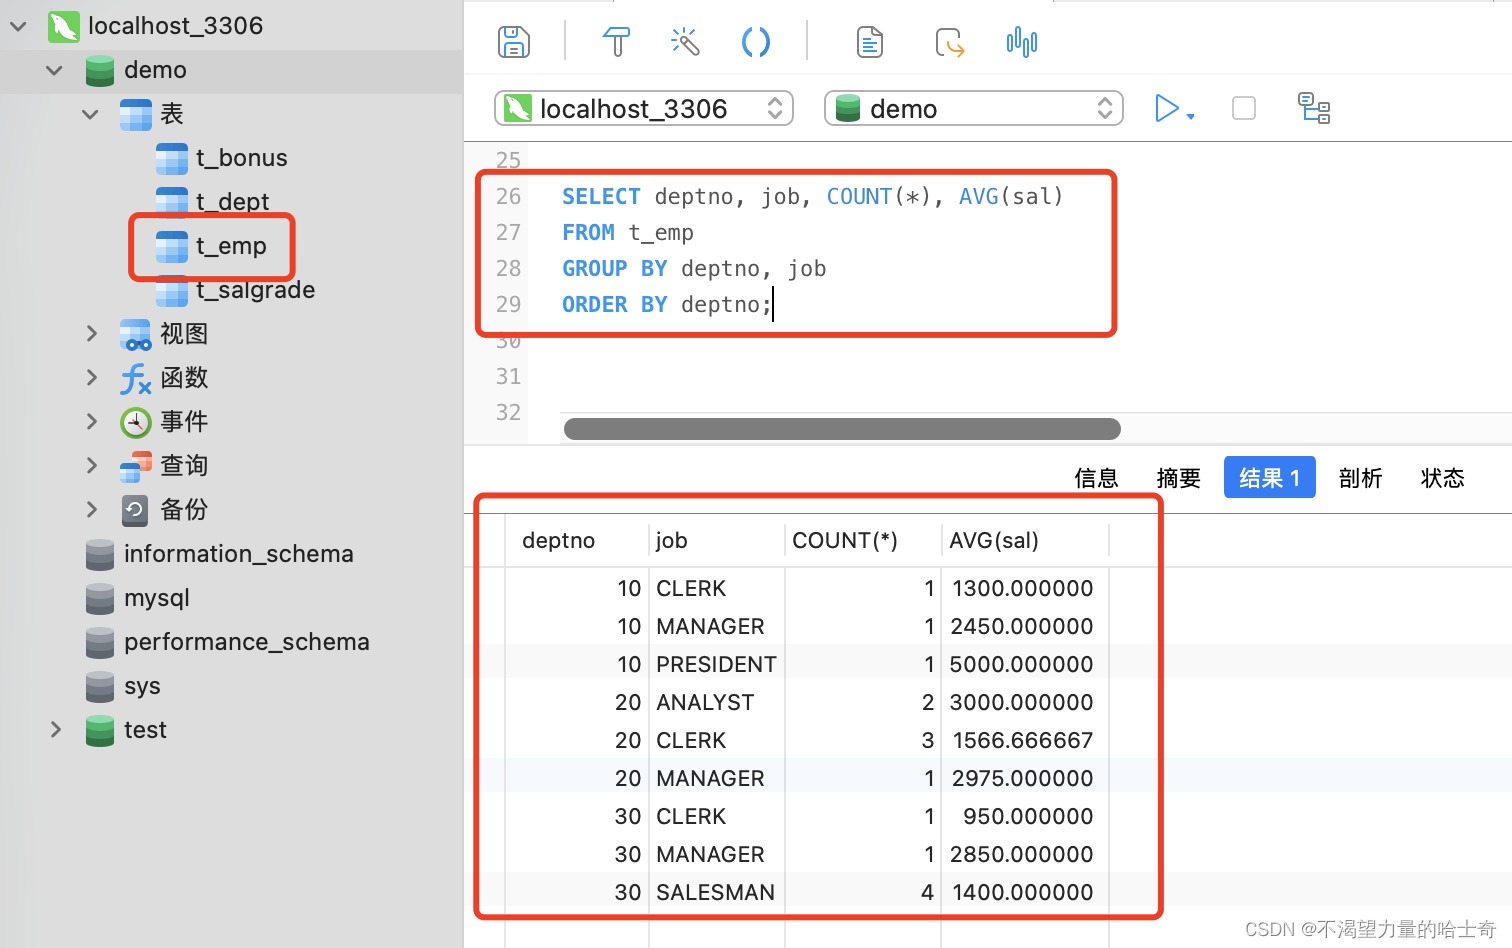Switch to the 信息 tab
Image resolution: width=1512 pixels, height=948 pixels.
click(1096, 478)
